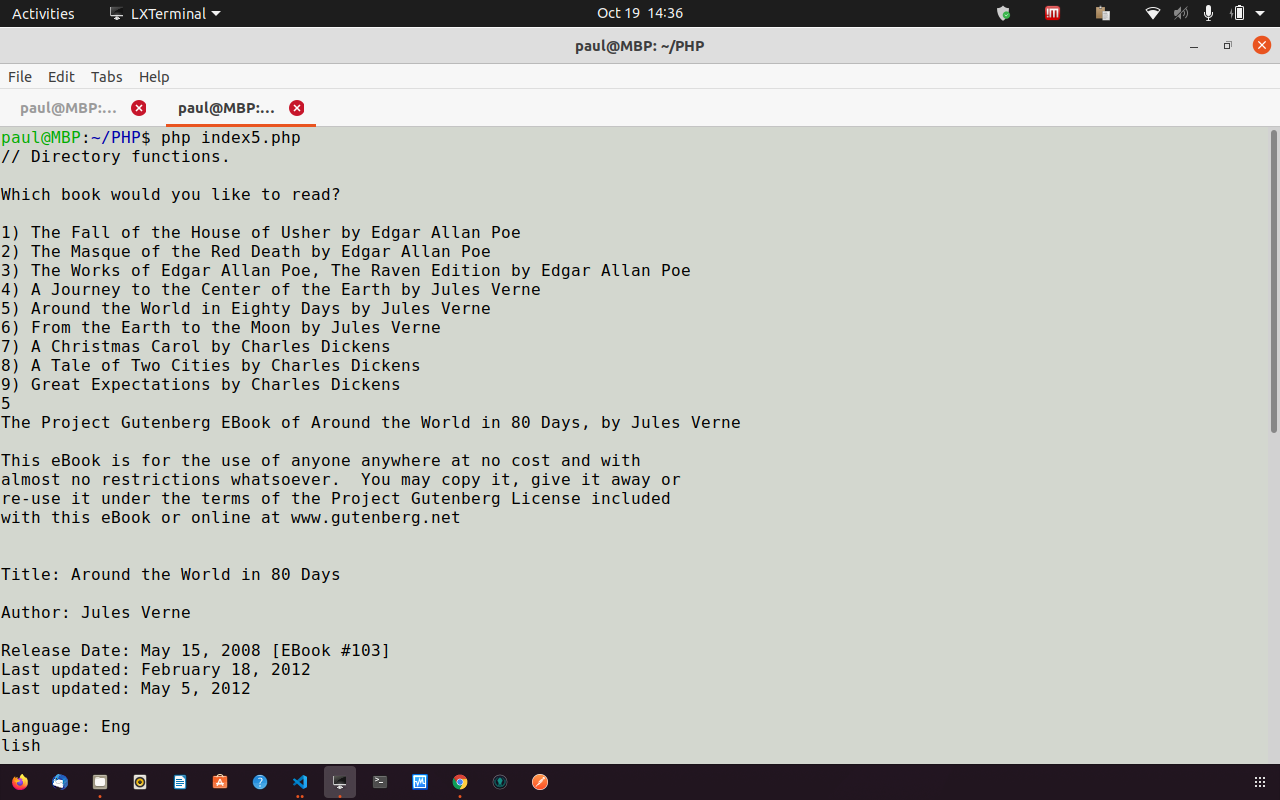Close the second active paul@MBP tab
1280x800 pixels.
(297, 108)
